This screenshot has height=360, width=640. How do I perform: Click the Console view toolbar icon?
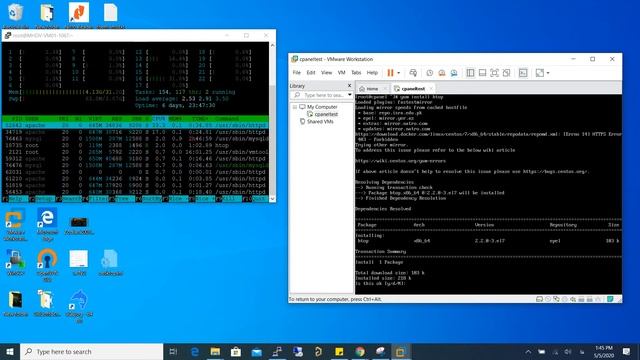tap(523, 73)
